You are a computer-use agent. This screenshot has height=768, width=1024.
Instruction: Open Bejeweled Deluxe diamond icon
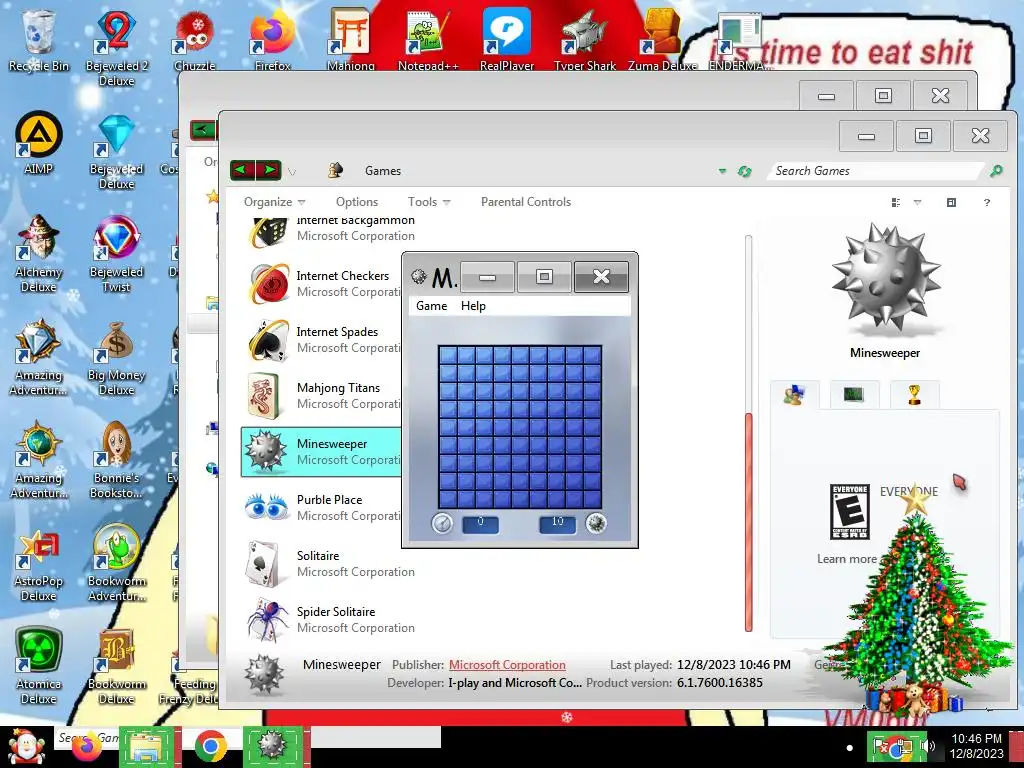[116, 152]
